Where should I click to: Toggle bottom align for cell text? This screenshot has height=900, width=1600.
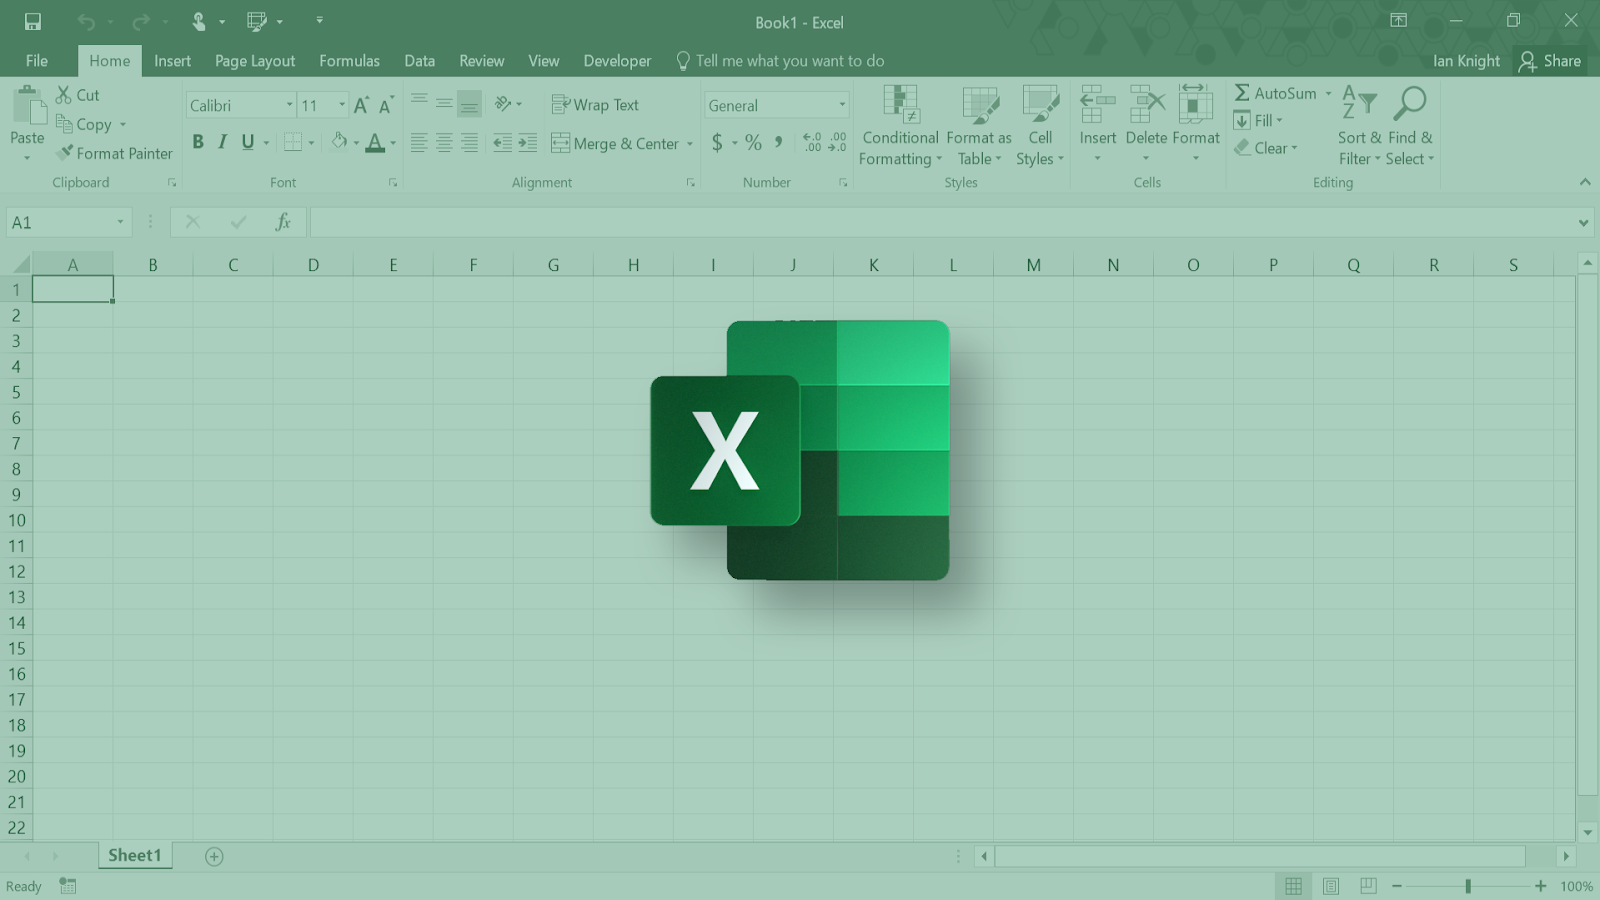click(x=469, y=103)
